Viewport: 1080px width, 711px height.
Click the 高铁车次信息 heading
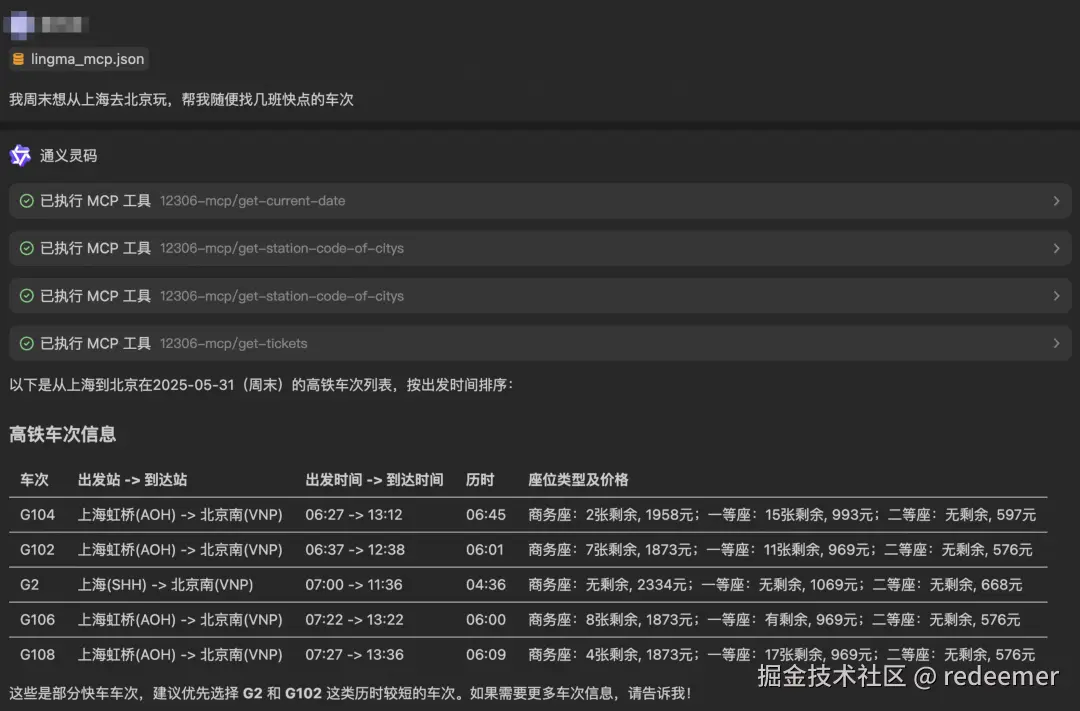[63, 434]
